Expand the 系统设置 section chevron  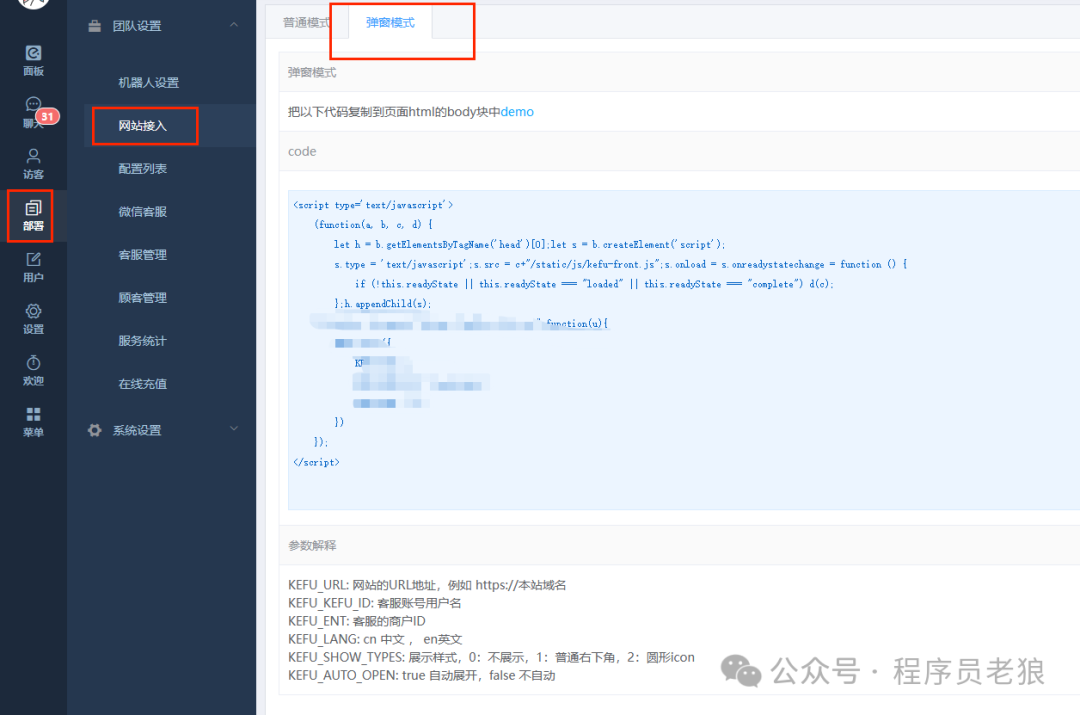point(234,428)
